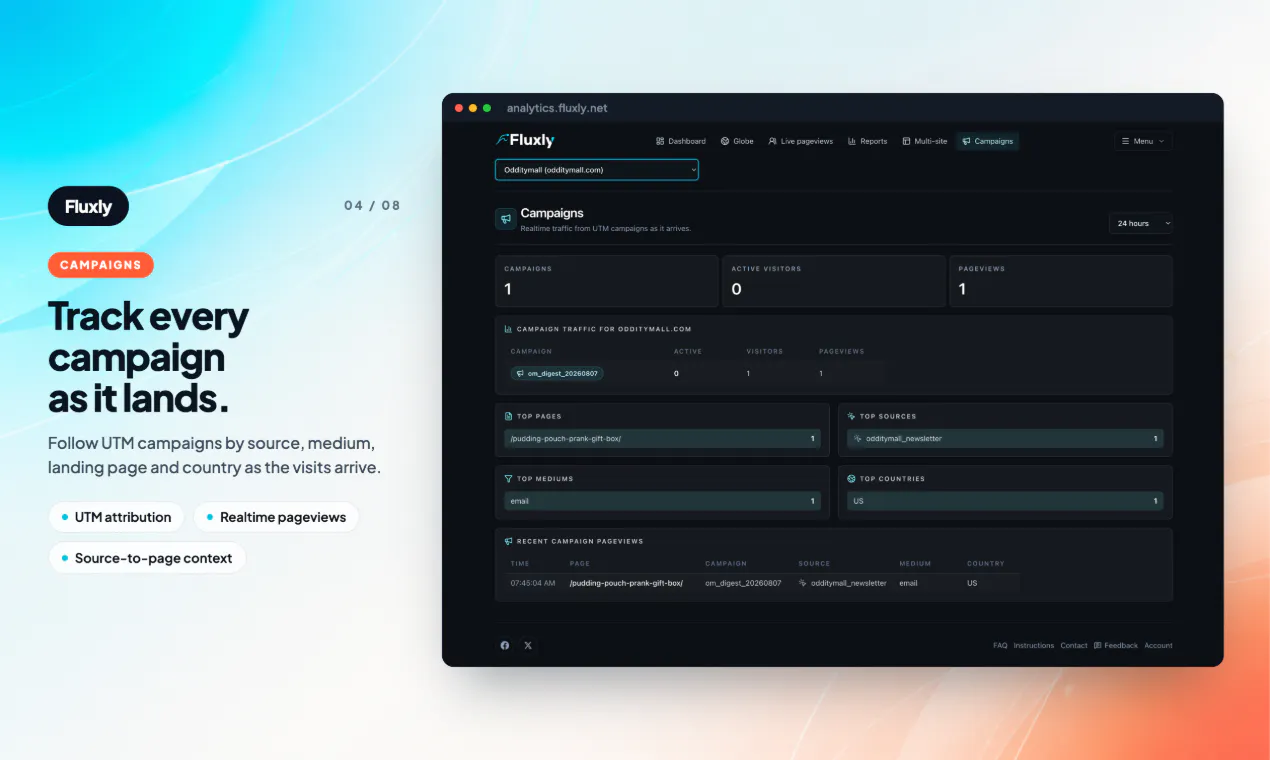Click the US cell in the recent pageviews row
The width and height of the screenshot is (1270, 760).
[972, 583]
